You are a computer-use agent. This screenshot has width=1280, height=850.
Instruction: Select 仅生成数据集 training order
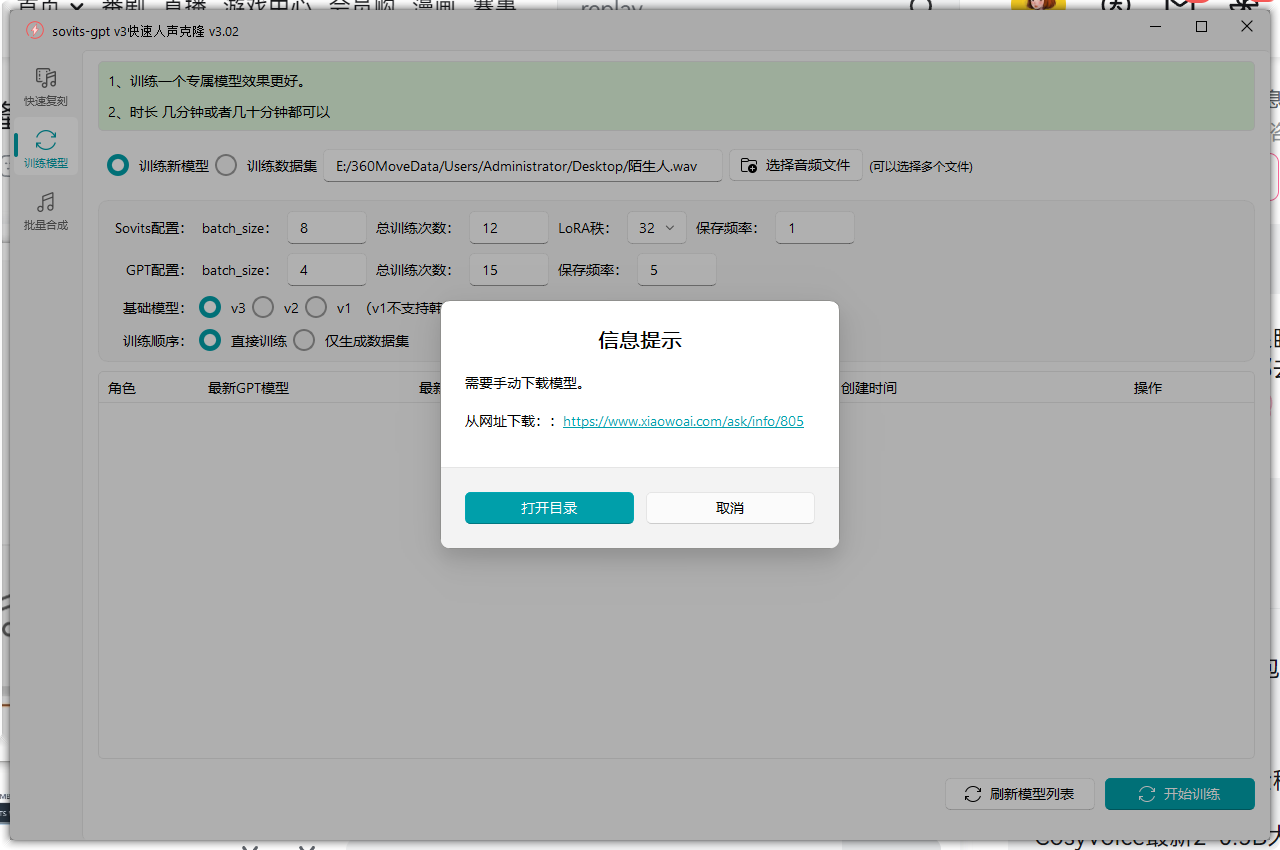click(304, 340)
